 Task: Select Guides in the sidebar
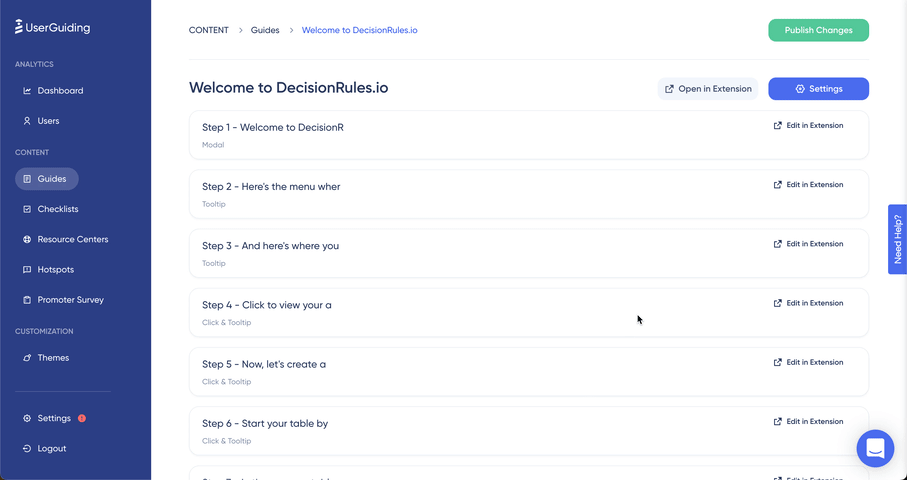pyautogui.click(x=47, y=179)
